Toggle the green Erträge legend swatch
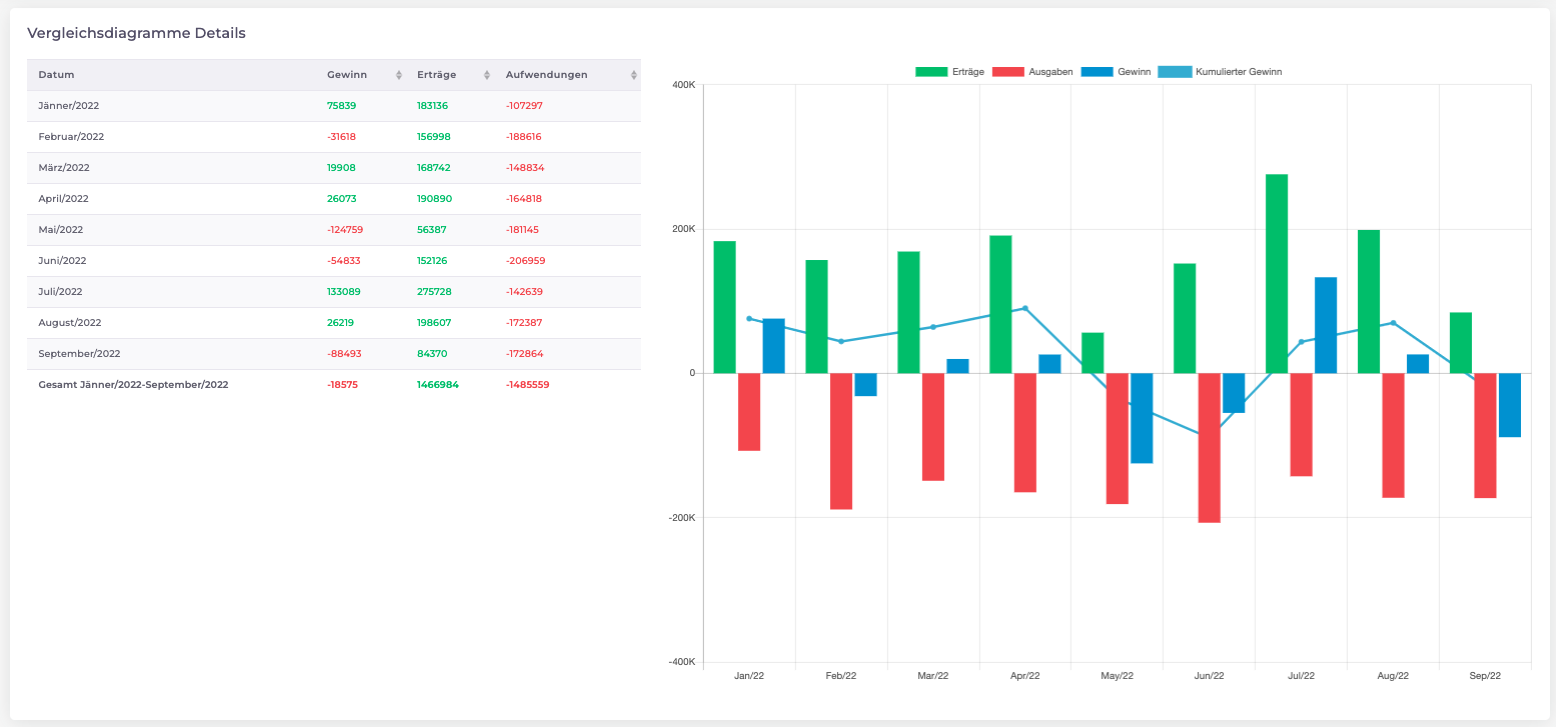 point(931,72)
